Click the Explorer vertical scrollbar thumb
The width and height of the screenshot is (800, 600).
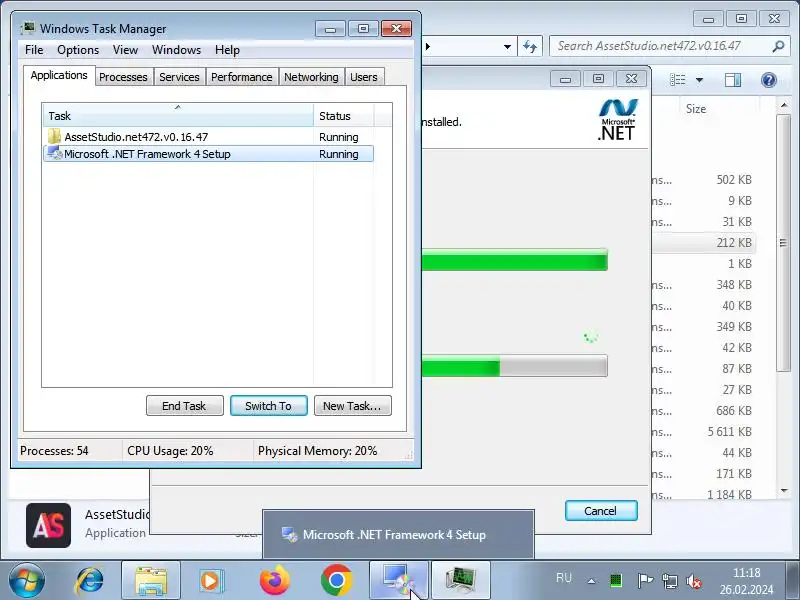[784, 243]
